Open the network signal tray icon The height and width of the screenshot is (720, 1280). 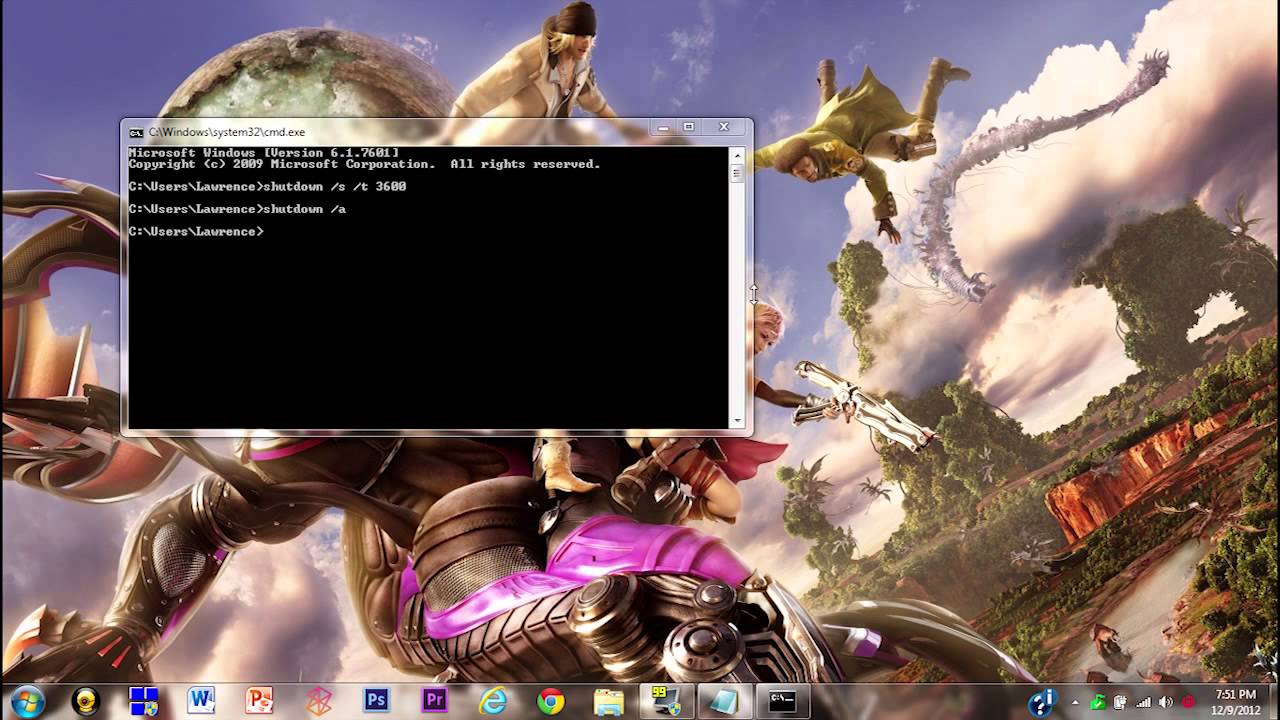[1143, 702]
